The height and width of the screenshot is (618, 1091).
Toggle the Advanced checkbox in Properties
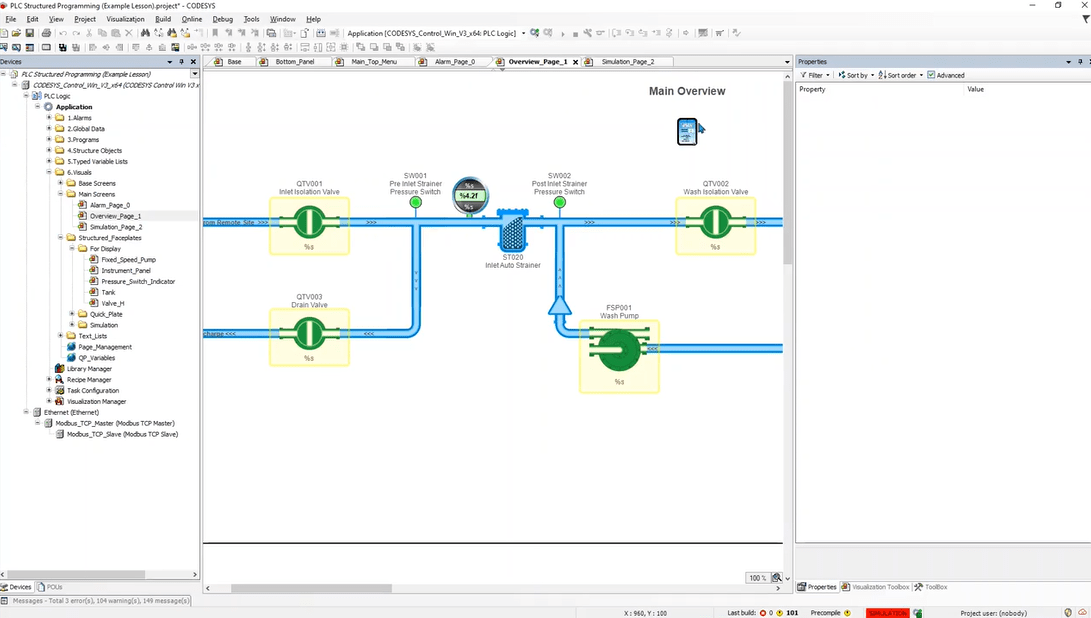[931, 75]
